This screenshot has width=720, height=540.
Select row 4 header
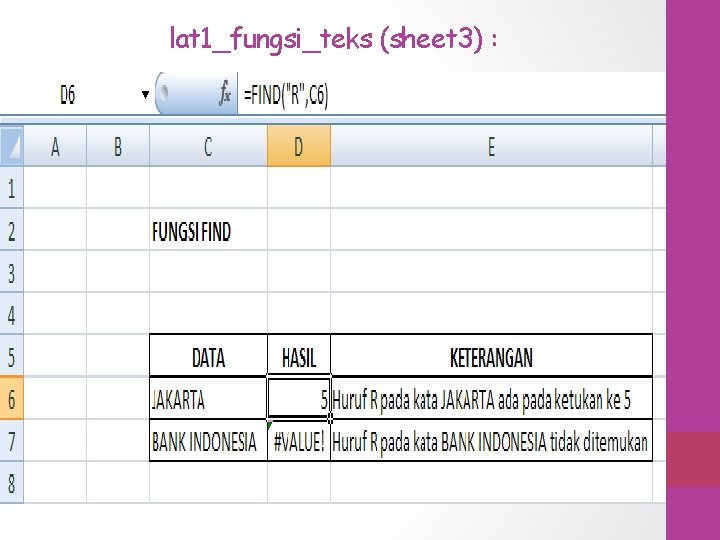pos(11,314)
